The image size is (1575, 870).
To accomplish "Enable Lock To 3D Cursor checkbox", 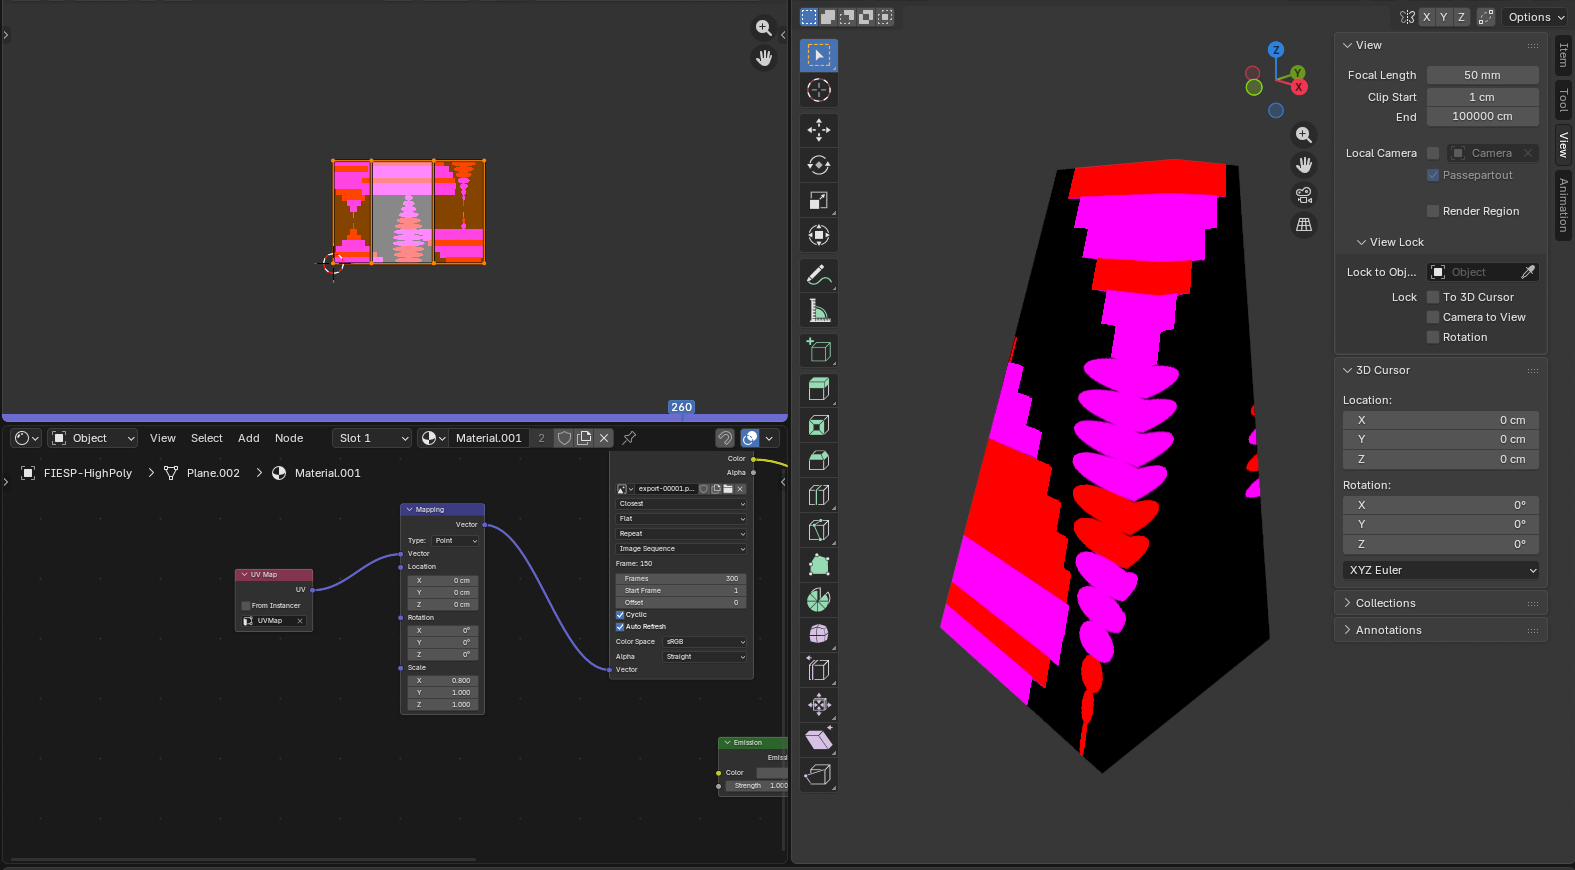I will pos(1433,297).
